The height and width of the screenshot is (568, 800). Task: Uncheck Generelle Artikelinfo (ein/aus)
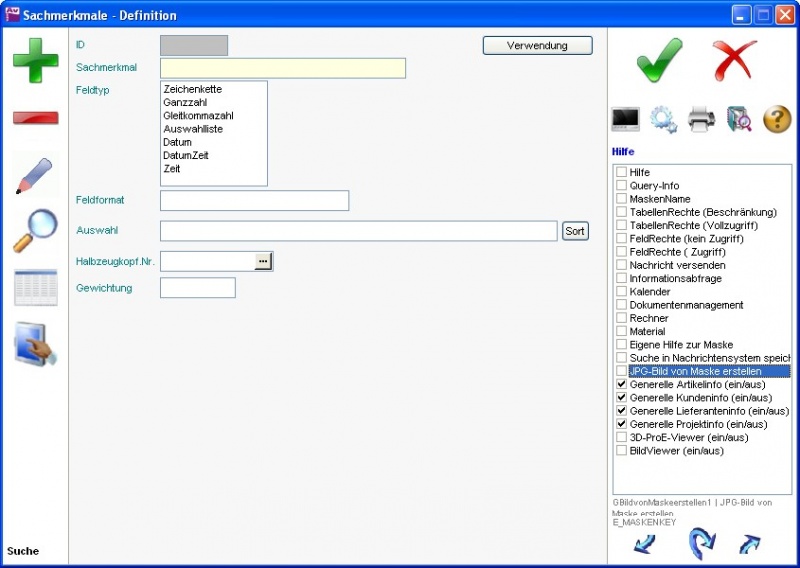tap(622, 384)
